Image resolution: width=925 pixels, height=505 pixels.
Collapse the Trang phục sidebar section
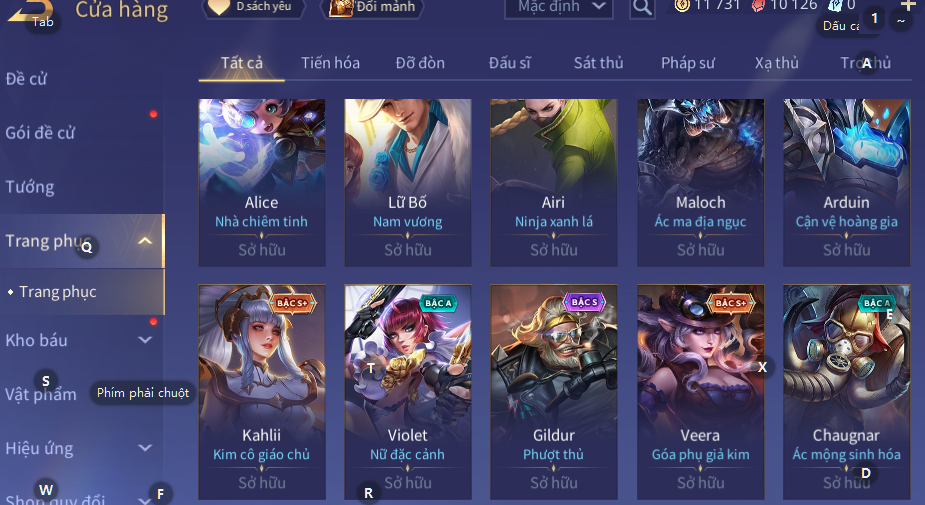145,241
